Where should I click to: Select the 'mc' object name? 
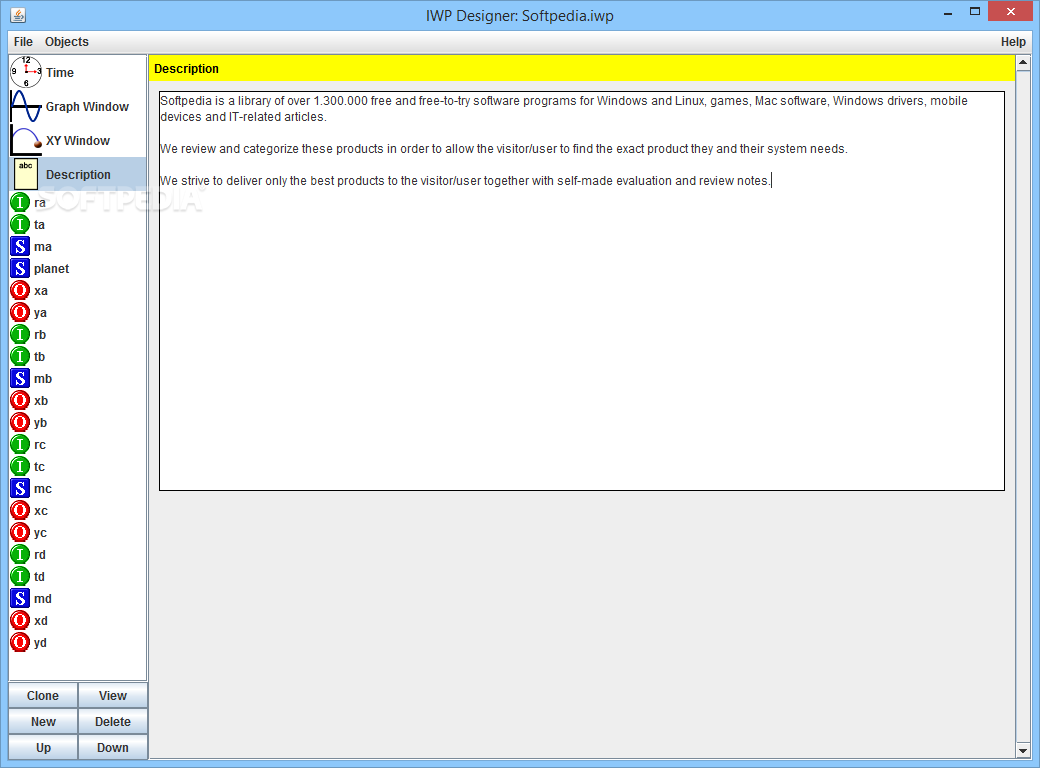coord(42,489)
